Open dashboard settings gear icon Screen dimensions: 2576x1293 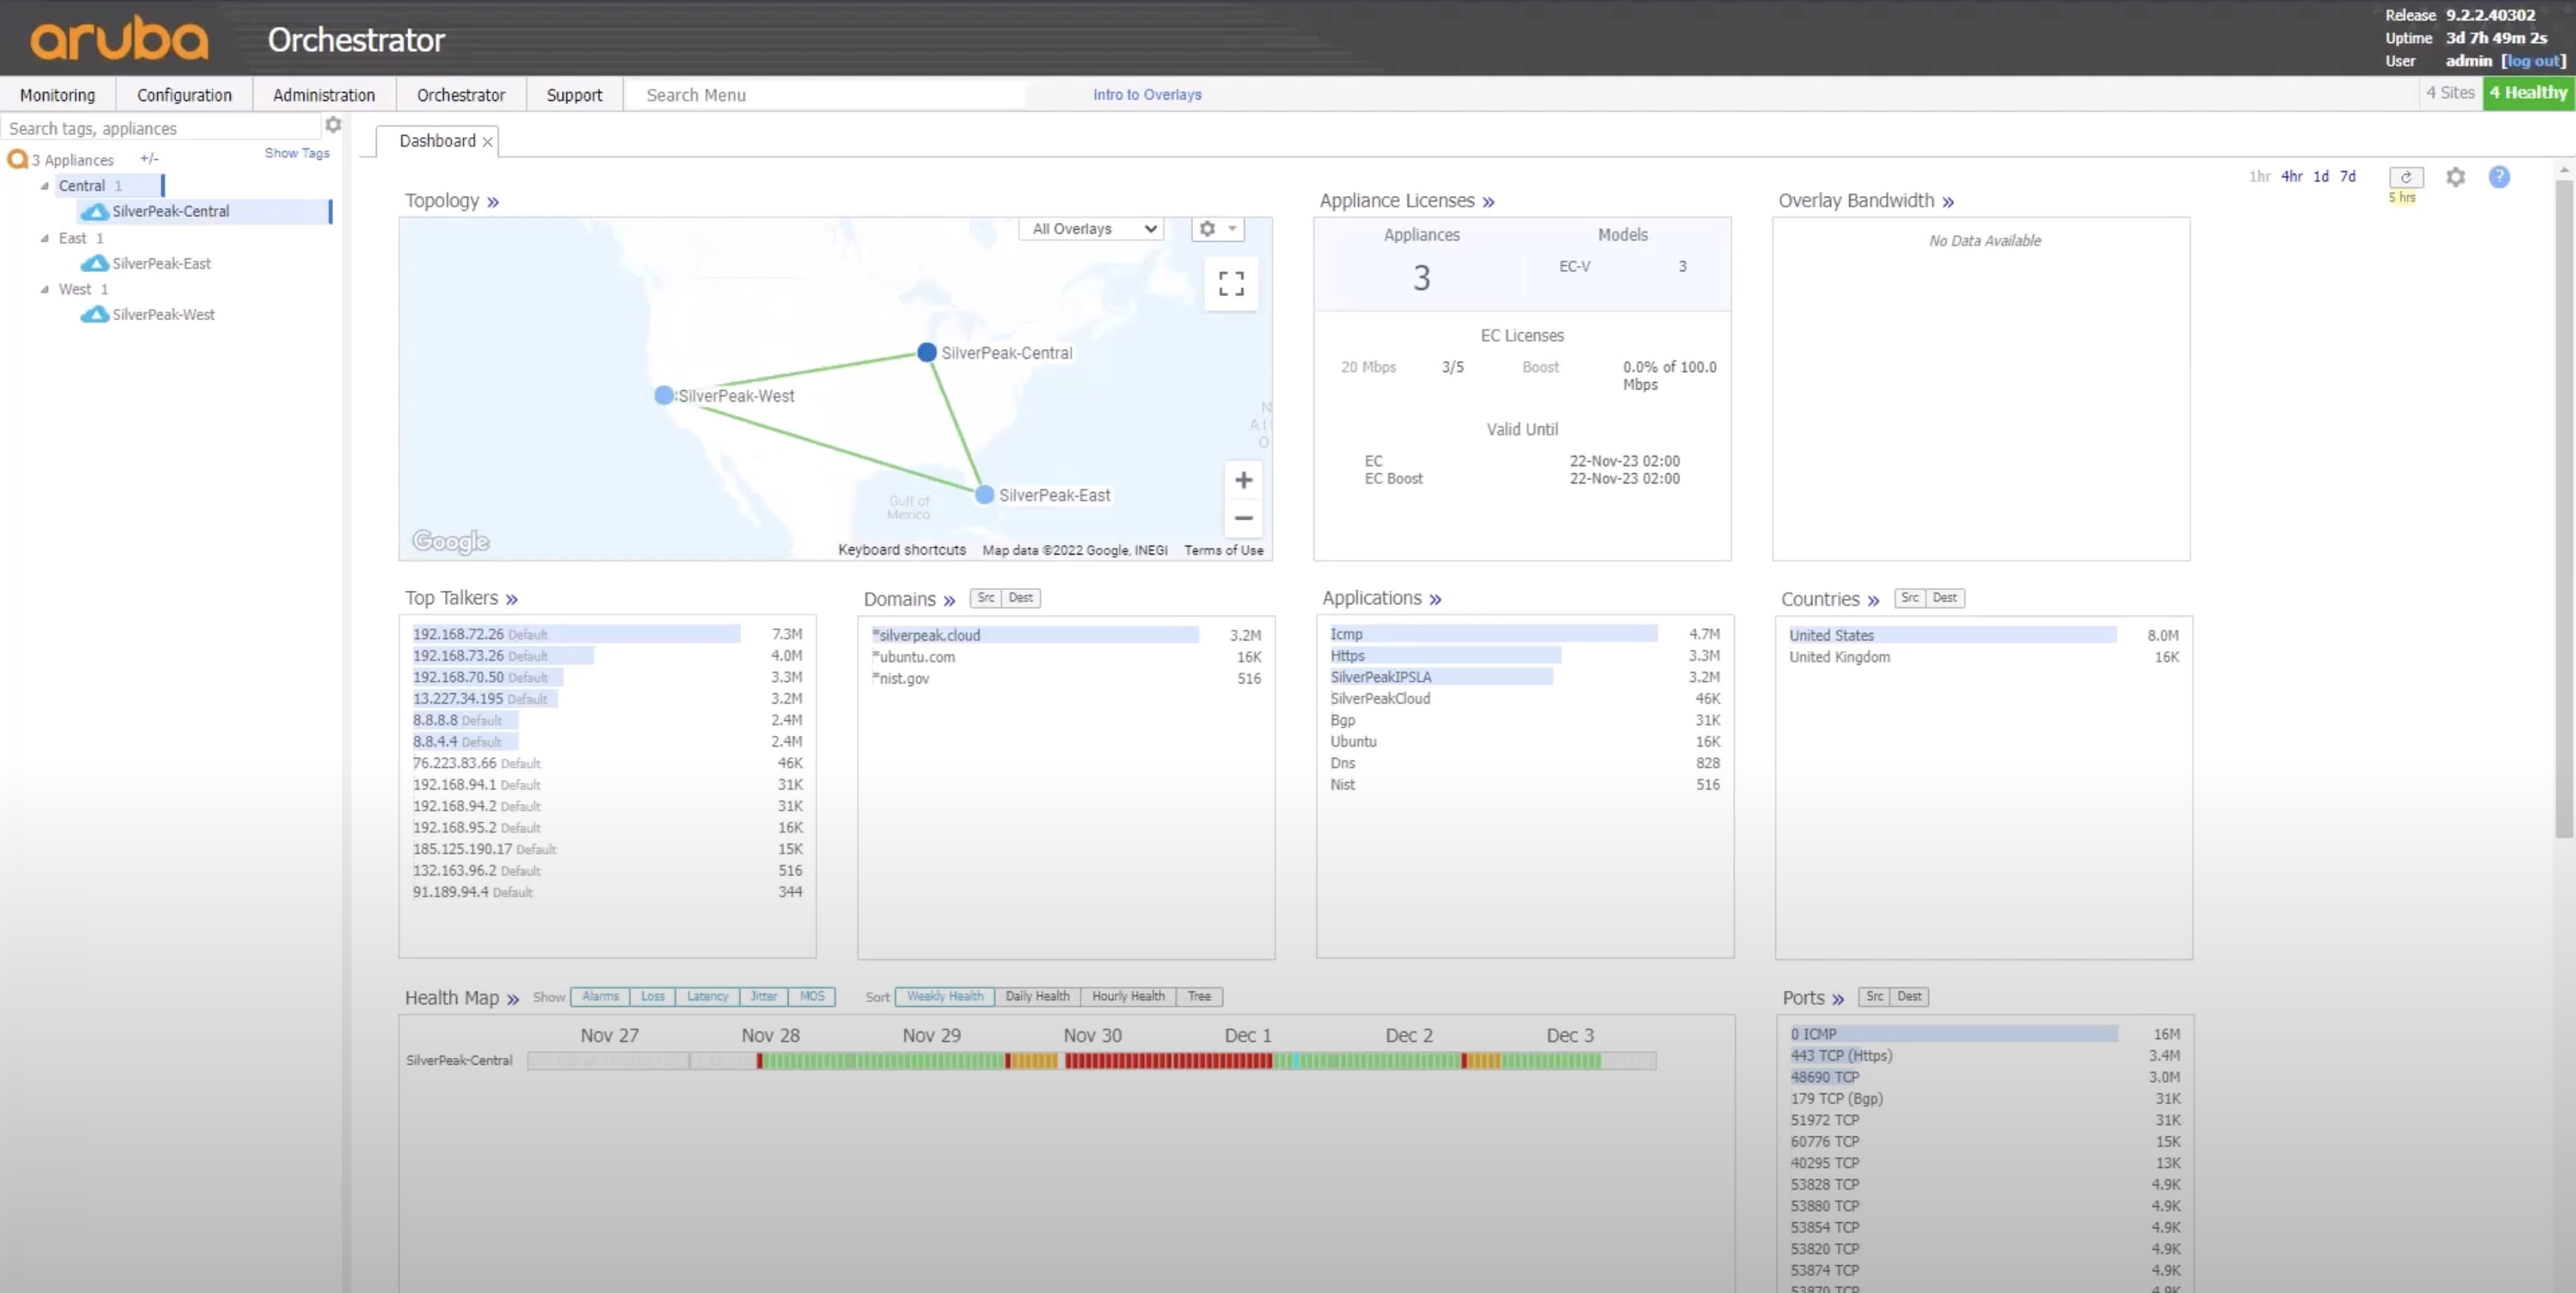click(2455, 177)
